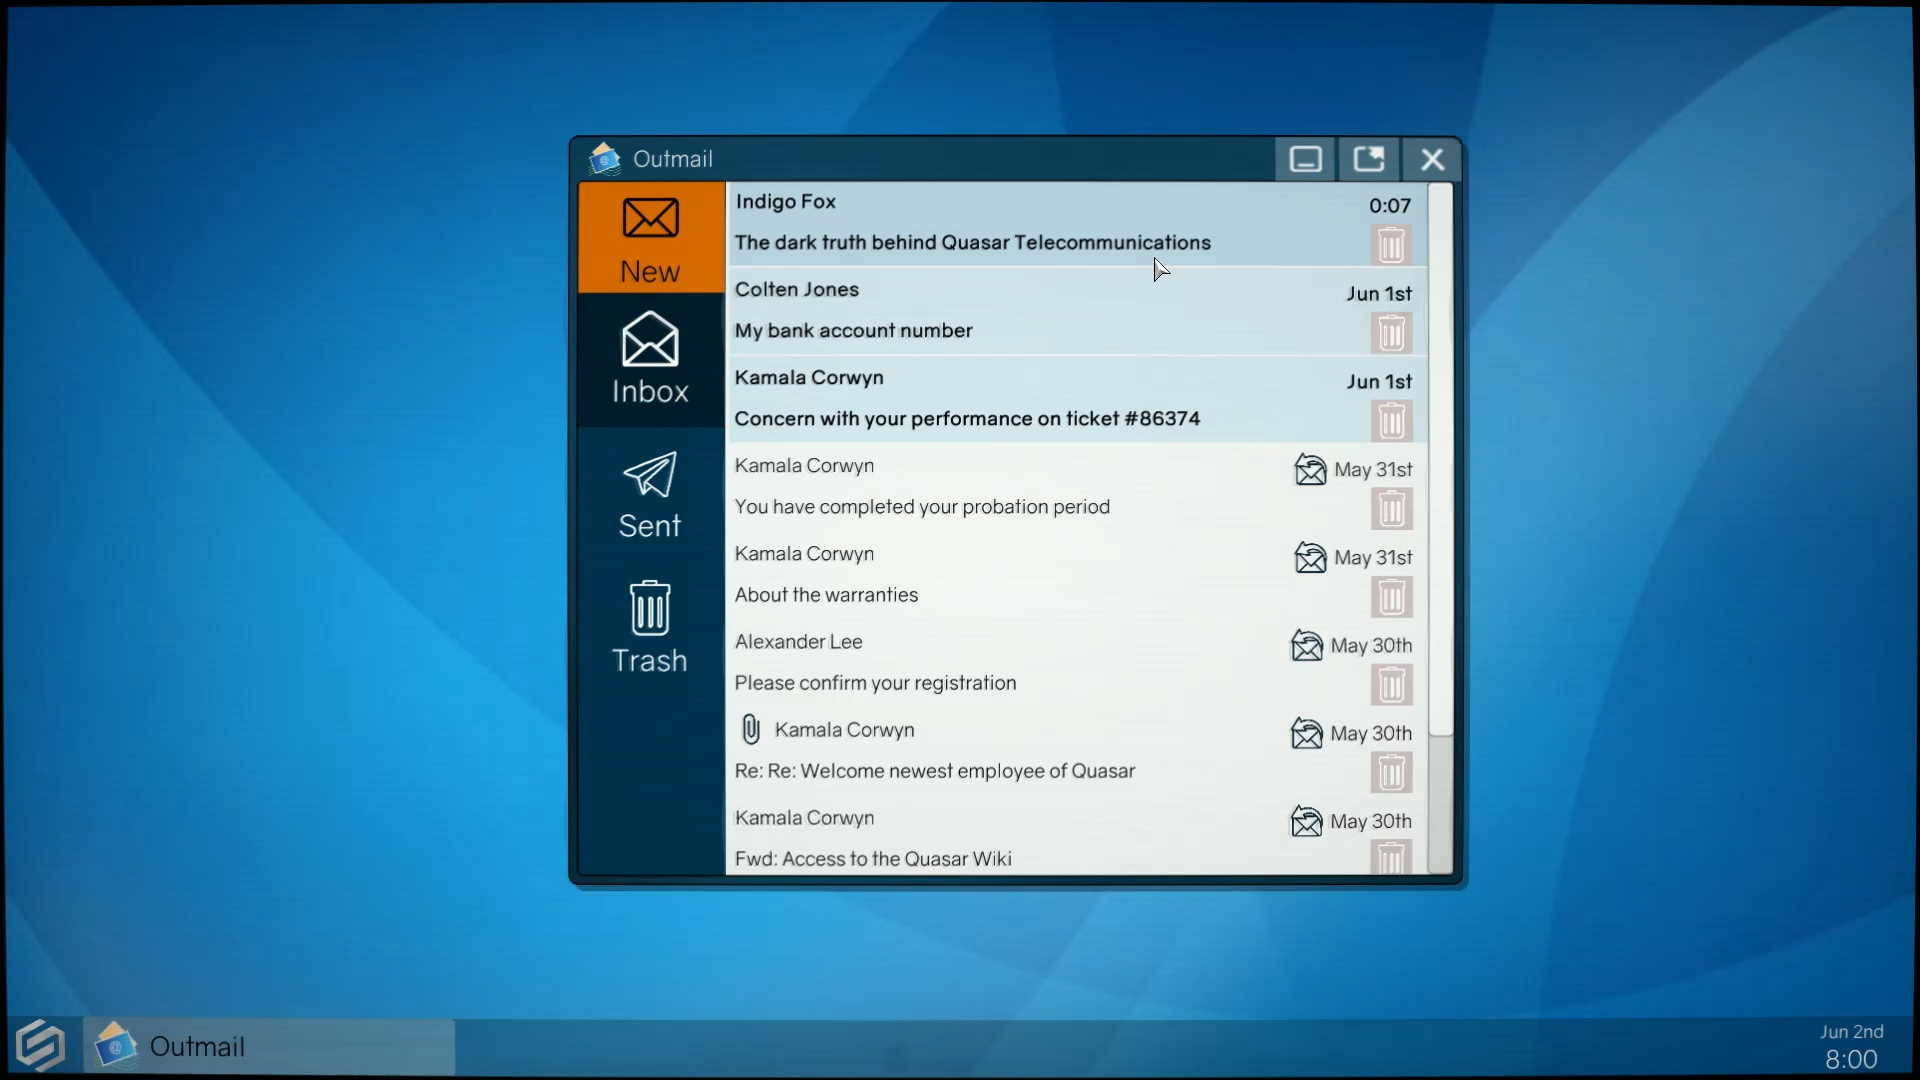Open 'The dark truth behind Quasar Telecommunications' email
Screen dimensions: 1920x1080
click(972, 243)
